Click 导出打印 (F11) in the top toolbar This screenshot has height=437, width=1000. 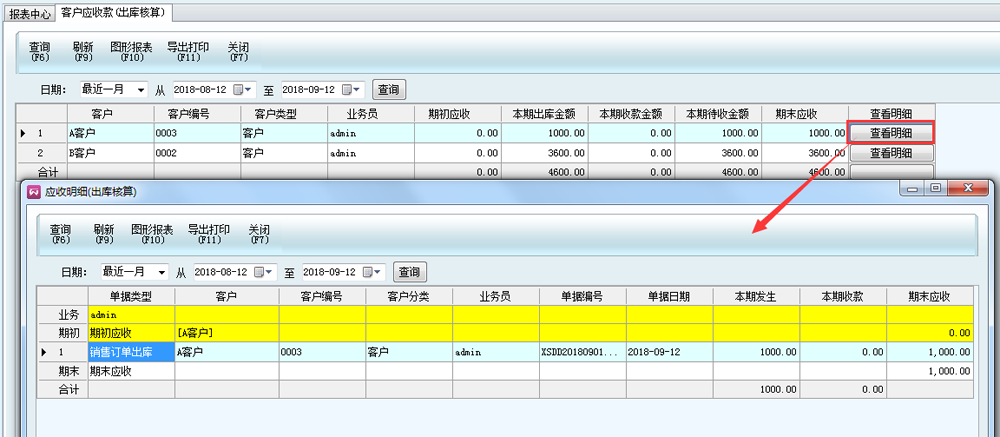tap(188, 52)
